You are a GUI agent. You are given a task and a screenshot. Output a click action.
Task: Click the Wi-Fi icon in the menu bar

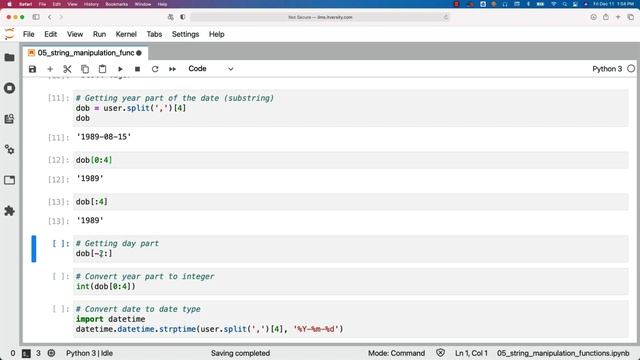[554, 4]
